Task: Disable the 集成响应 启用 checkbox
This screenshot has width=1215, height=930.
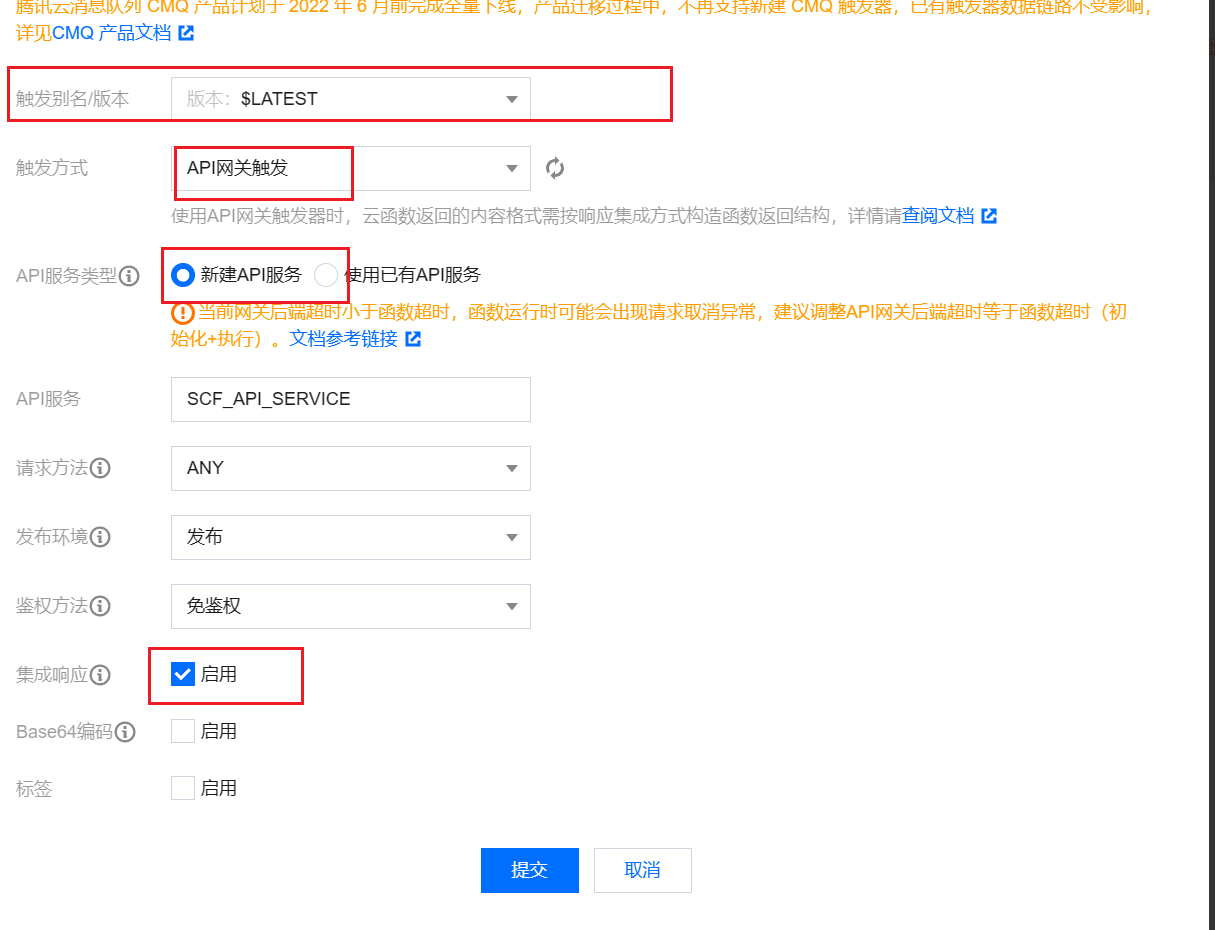Action: [183, 674]
